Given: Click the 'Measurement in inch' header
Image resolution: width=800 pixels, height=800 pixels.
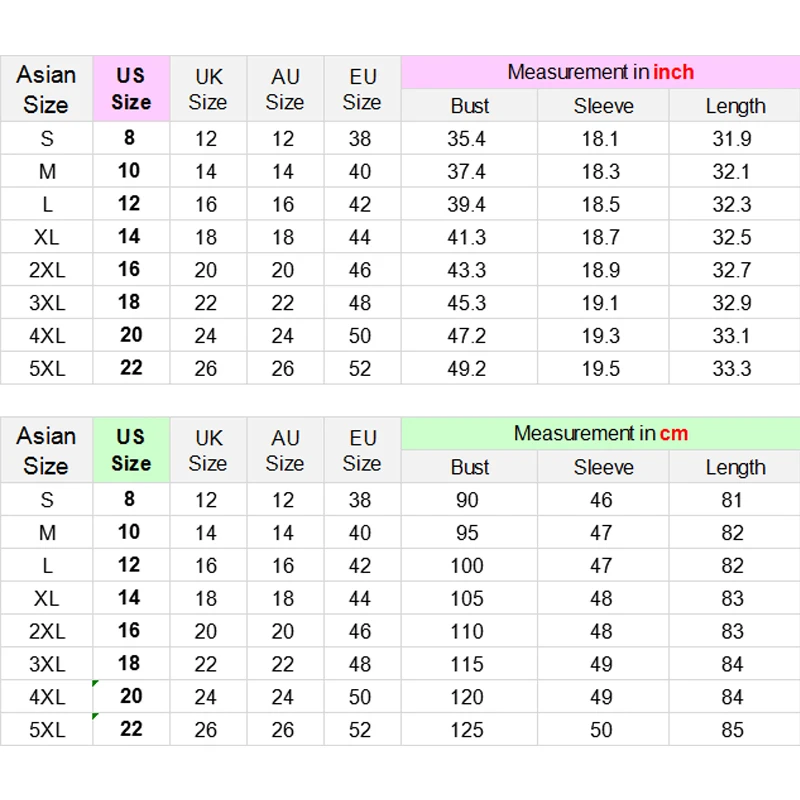Looking at the screenshot, I should click(600, 72).
